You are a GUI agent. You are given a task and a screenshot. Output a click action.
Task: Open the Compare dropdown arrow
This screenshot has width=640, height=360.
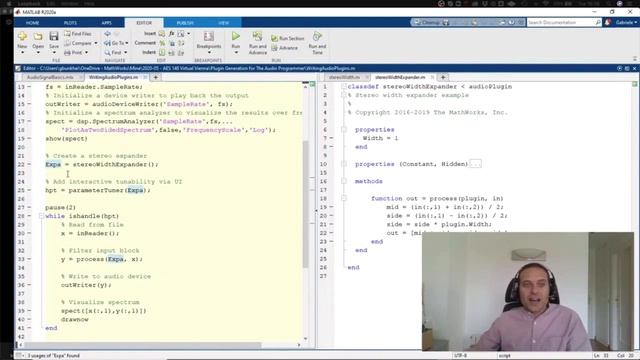coord(96,43)
